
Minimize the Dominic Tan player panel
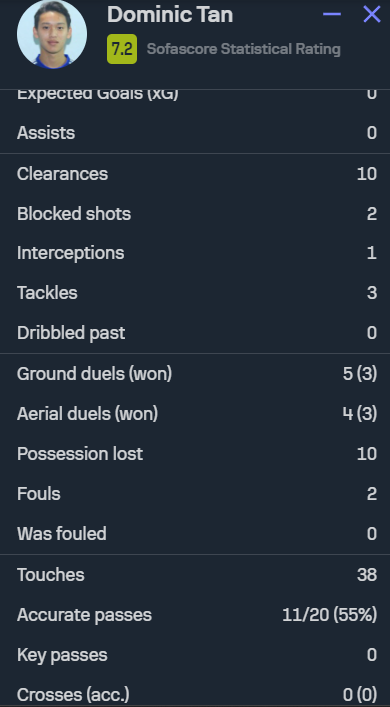coord(332,14)
